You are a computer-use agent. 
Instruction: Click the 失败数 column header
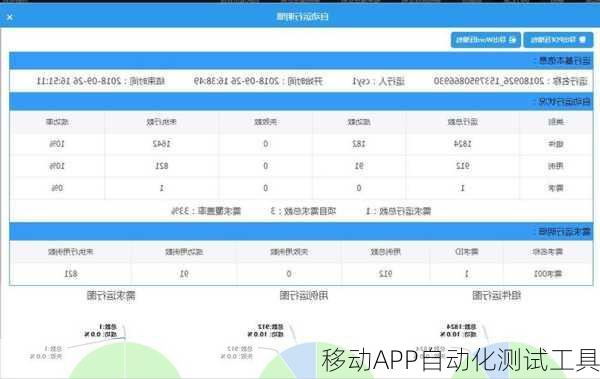266,122
